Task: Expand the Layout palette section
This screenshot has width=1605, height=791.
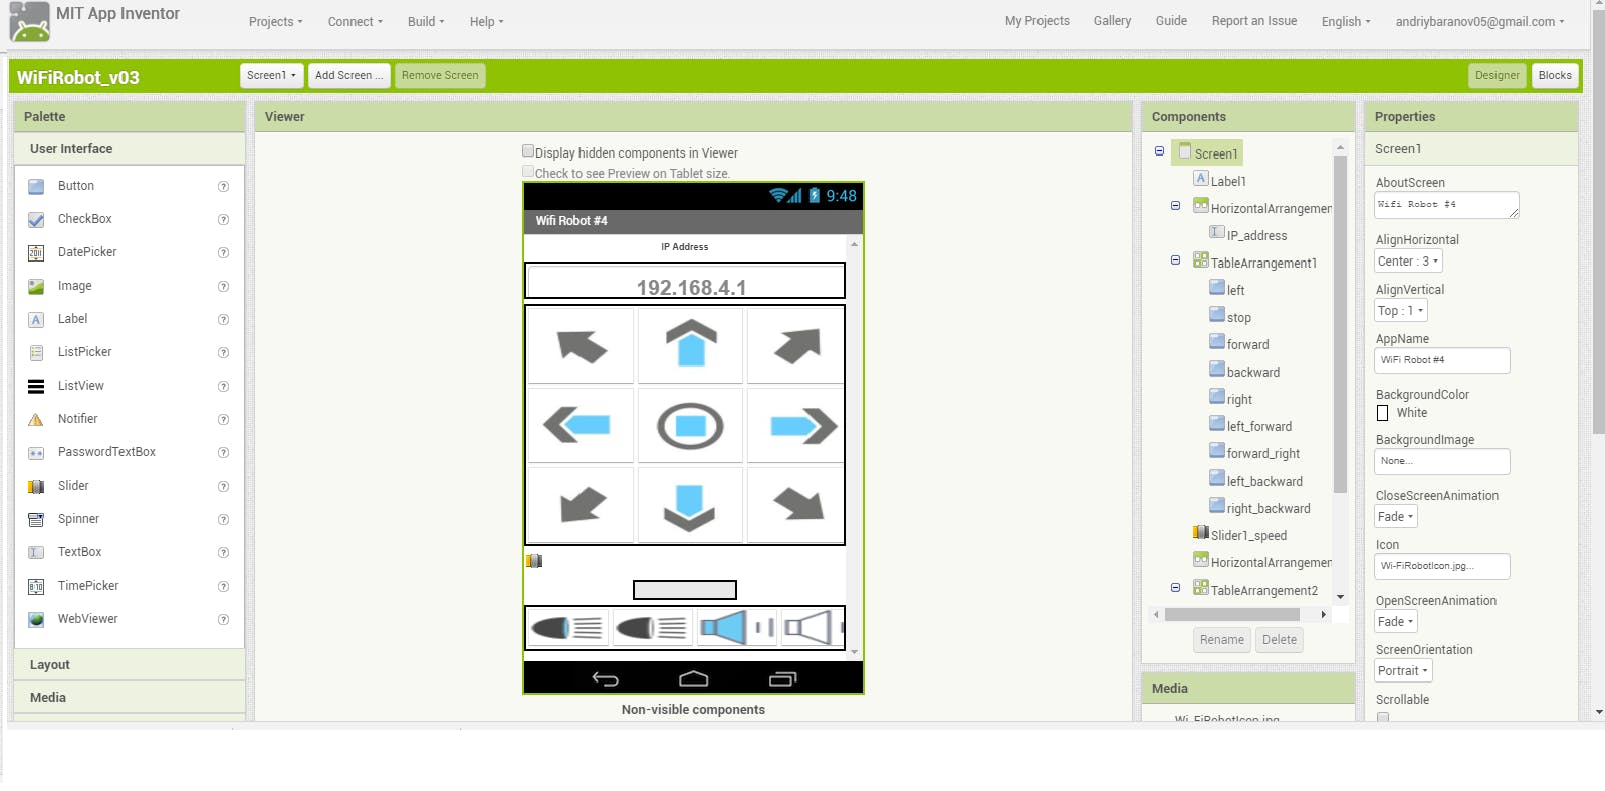Action: (130, 665)
